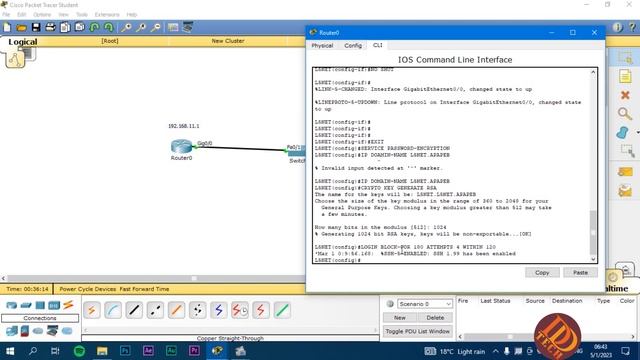Choose the Switches device category
The height and width of the screenshot is (360, 640).
tap(26, 305)
